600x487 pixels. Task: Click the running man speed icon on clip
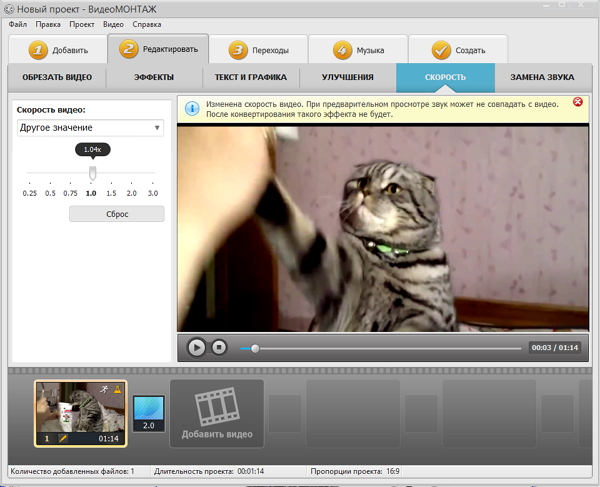coord(104,389)
